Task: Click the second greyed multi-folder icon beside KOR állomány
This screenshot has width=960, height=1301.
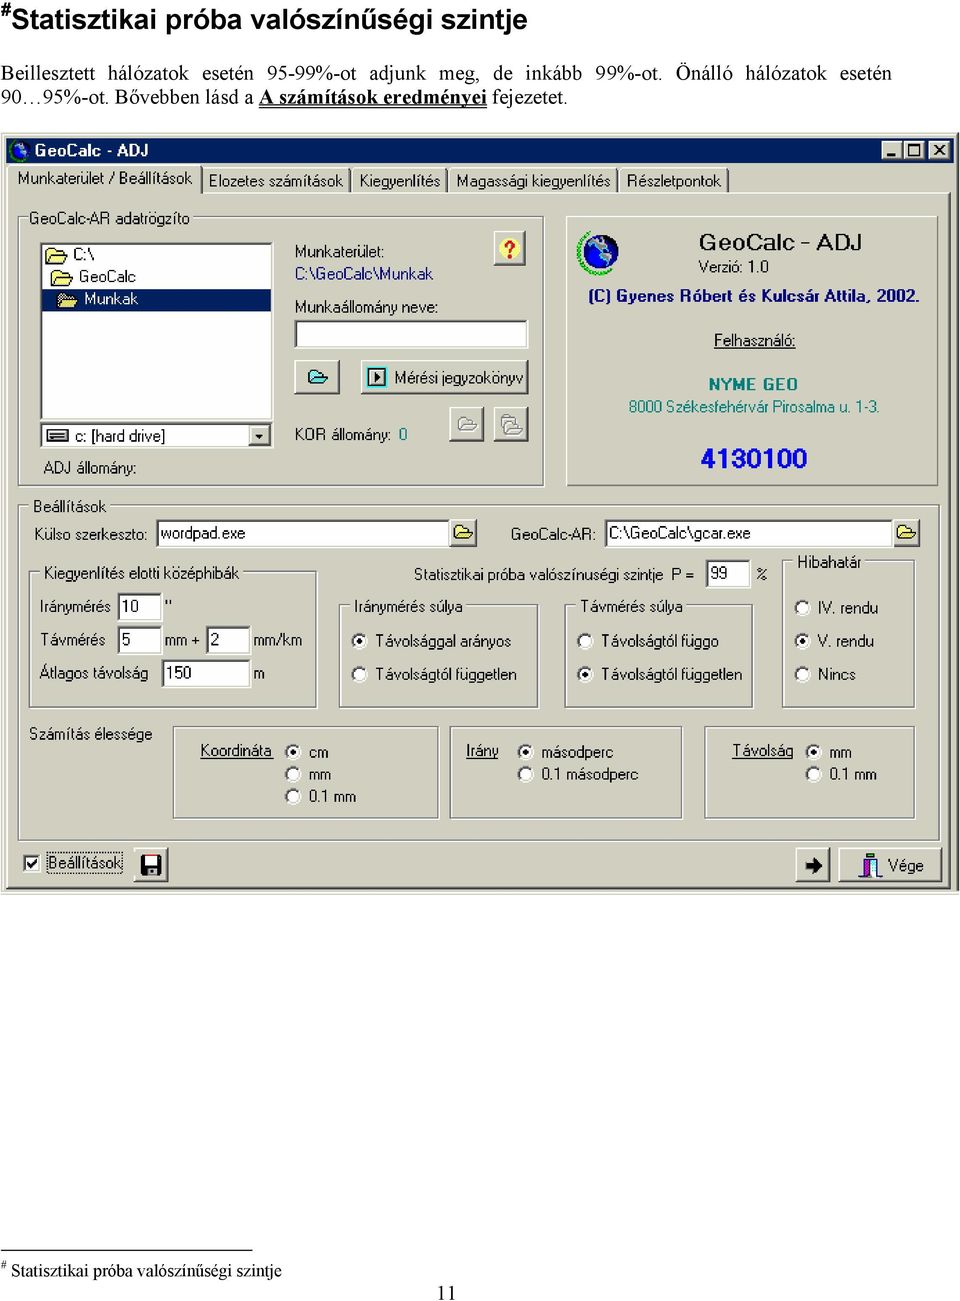Action: pyautogui.click(x=511, y=424)
